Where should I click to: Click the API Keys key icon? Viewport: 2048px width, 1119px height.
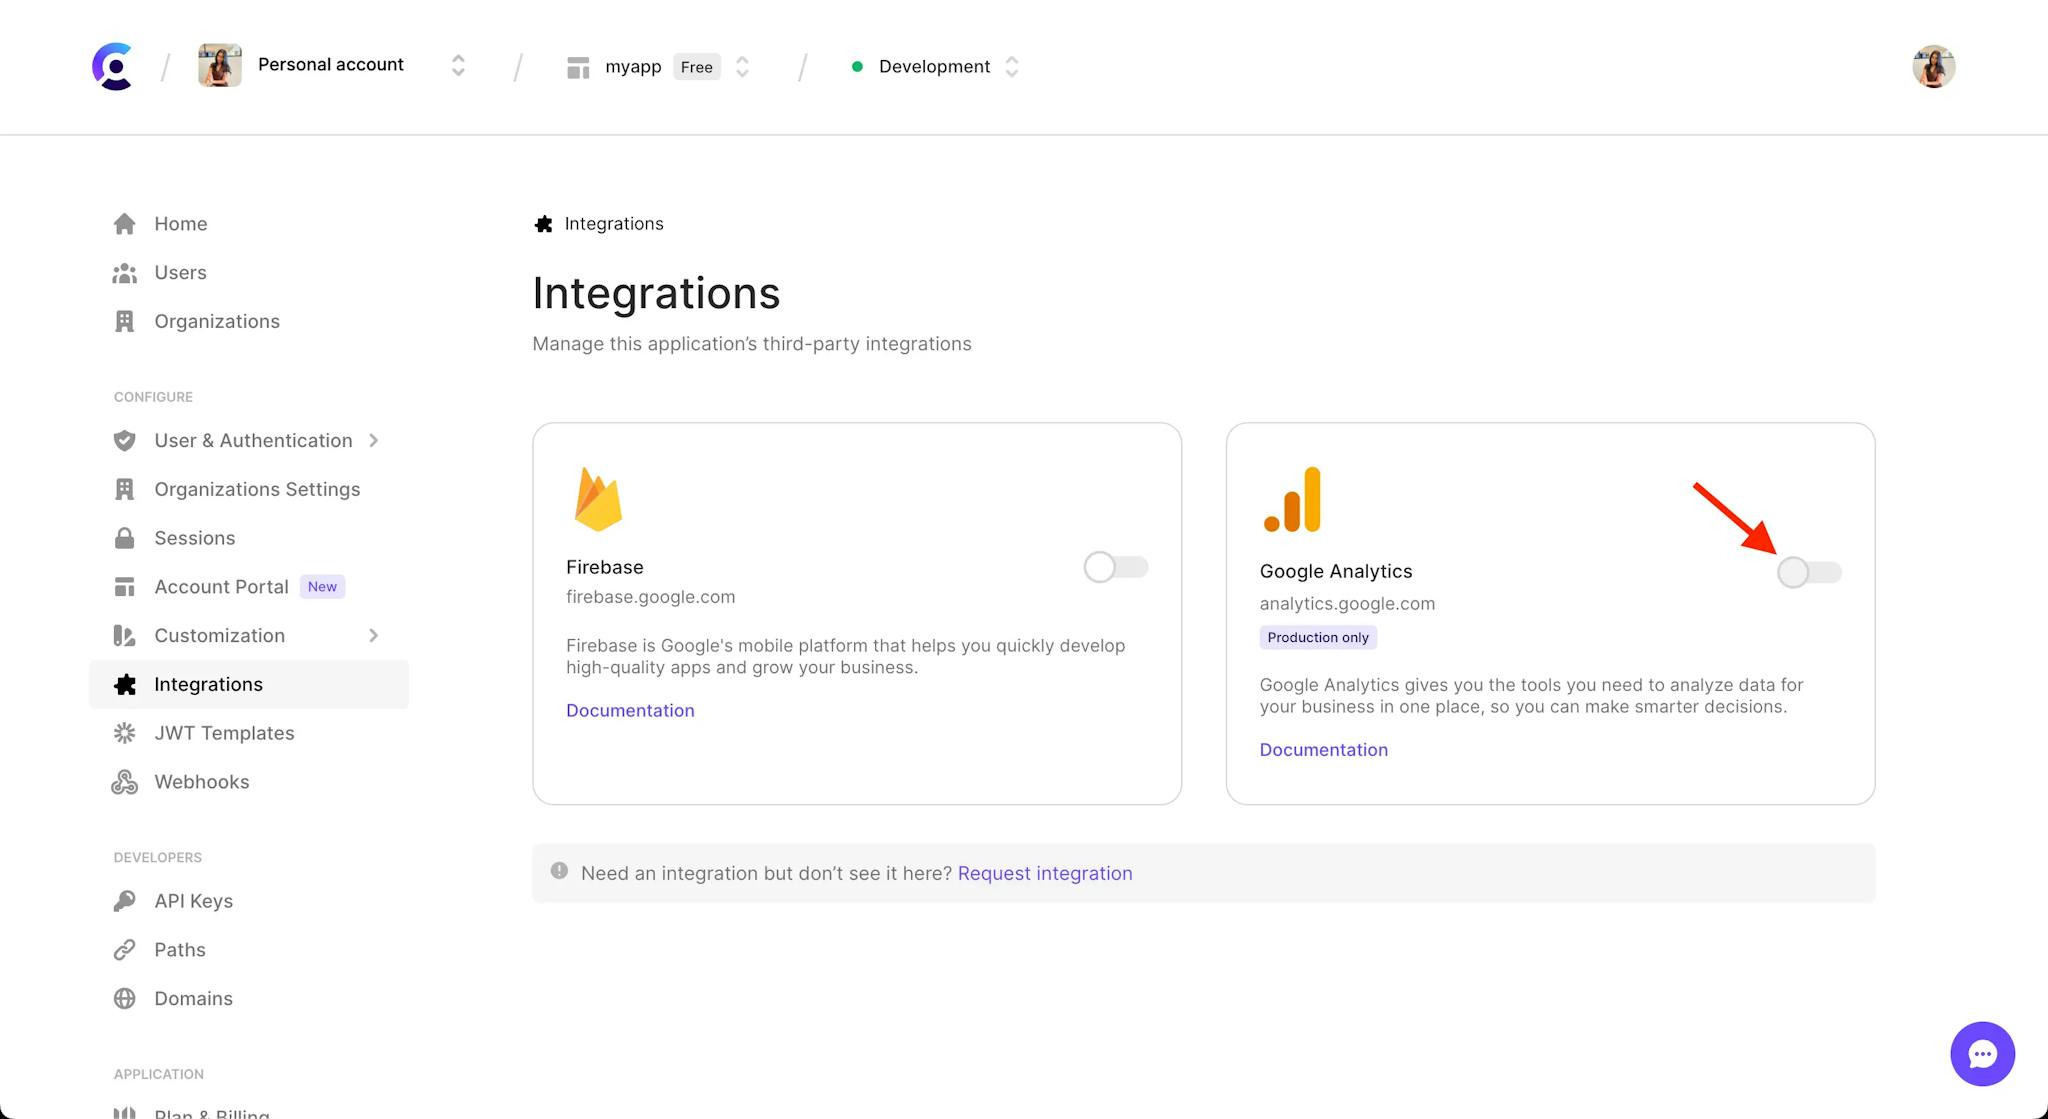click(124, 900)
